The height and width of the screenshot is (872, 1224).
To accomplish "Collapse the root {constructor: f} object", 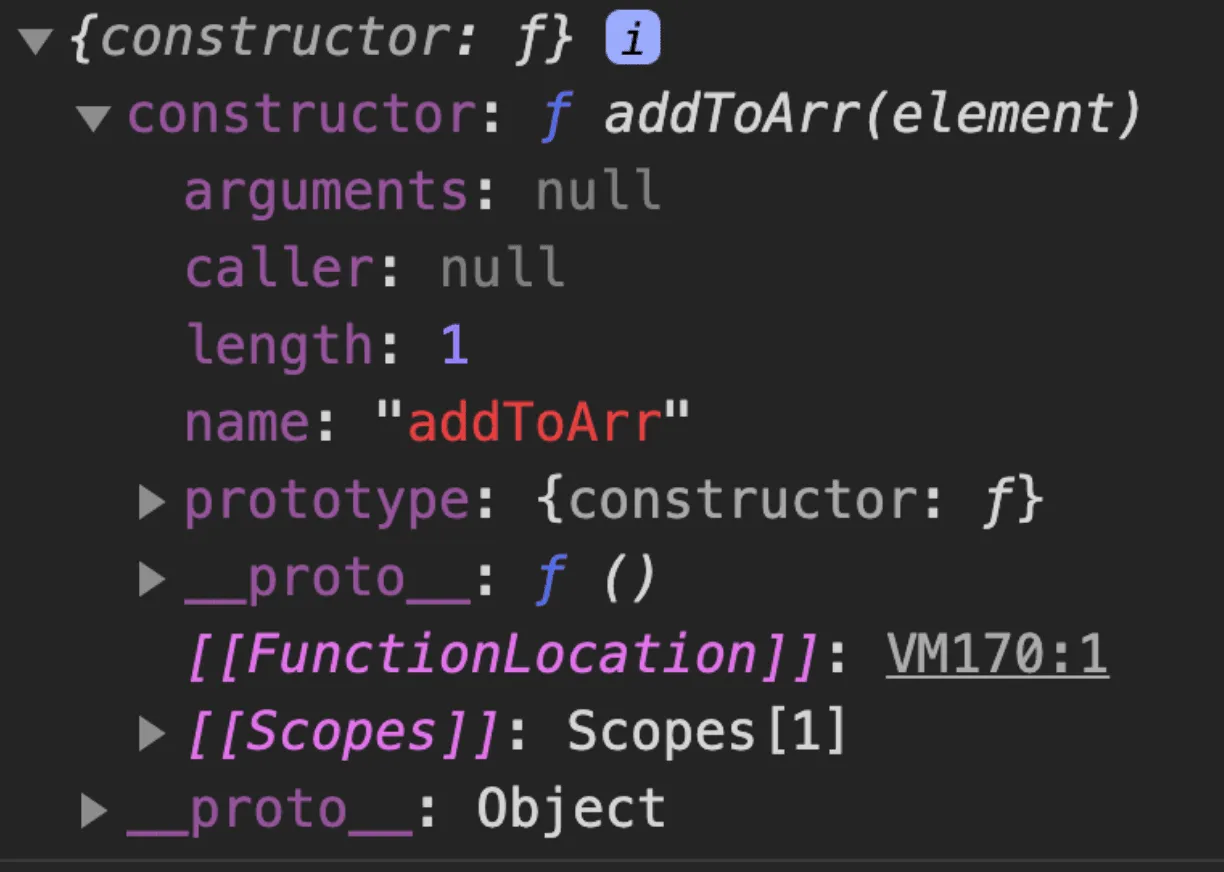I will [36, 42].
